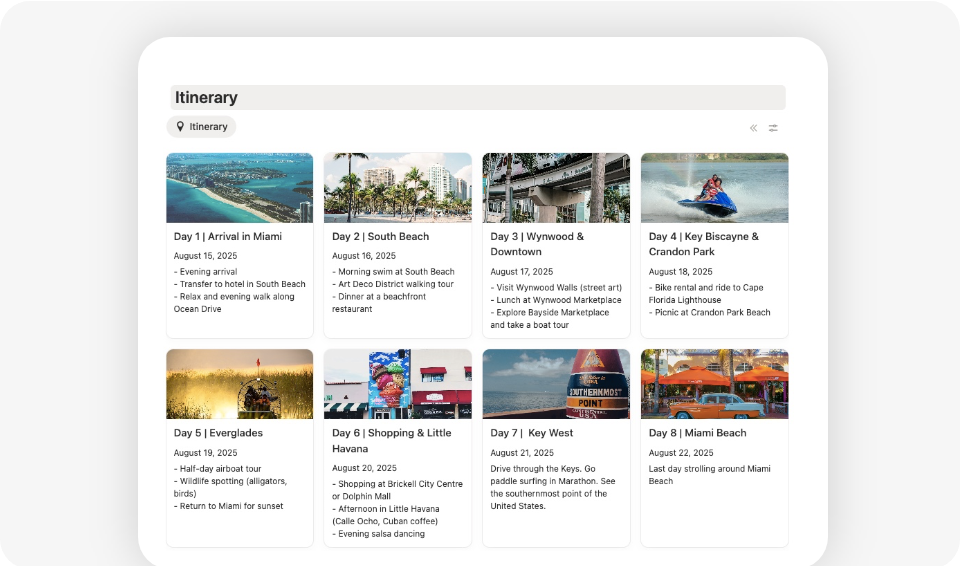Click 'Lunch at Wynwood Marketplace' text

pyautogui.click(x=559, y=300)
